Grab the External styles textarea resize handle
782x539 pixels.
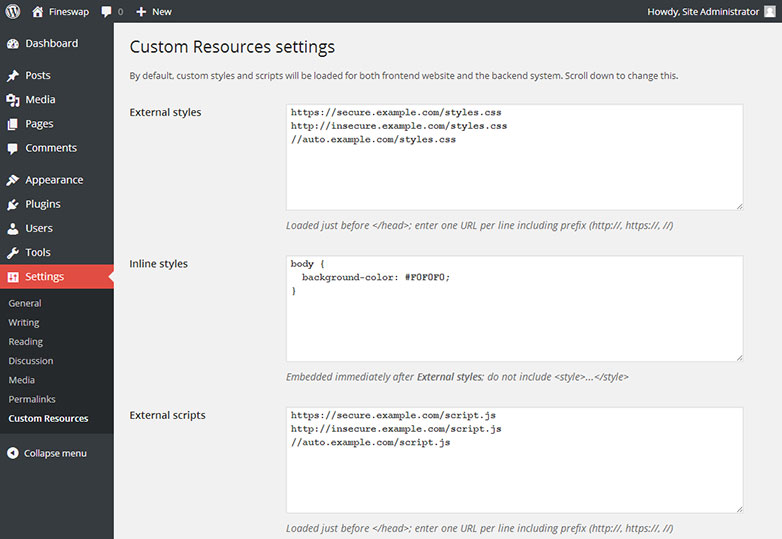[x=739, y=206]
